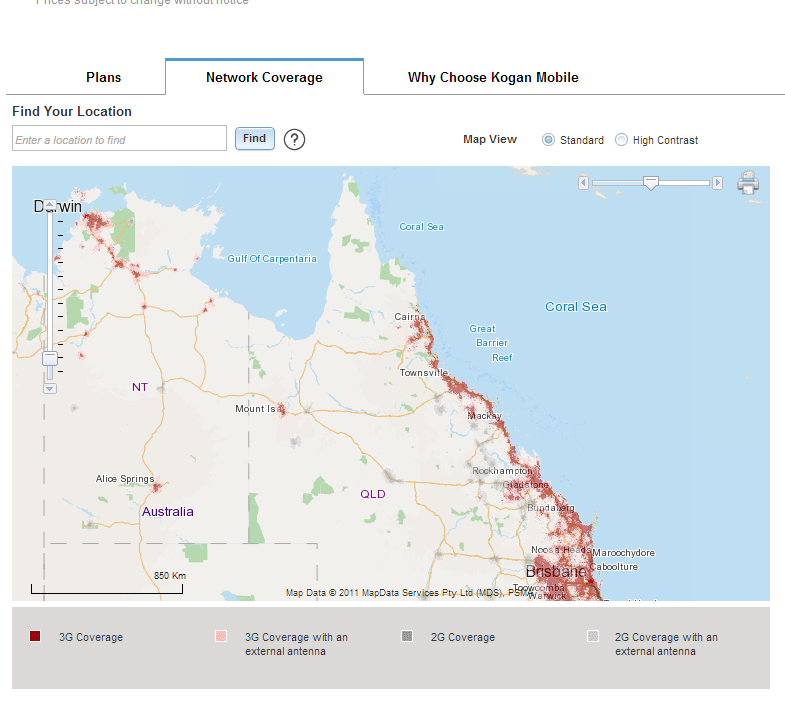Click the Alice Springs map label

(x=125, y=479)
